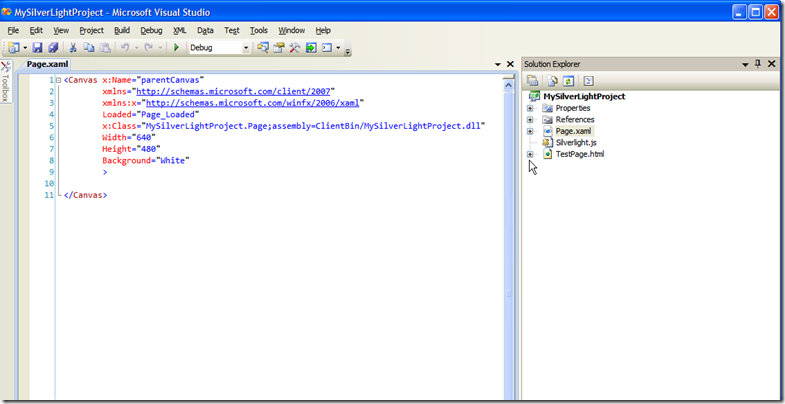Click the green arrow Start Page icon
785x404 pixels.
311,48
